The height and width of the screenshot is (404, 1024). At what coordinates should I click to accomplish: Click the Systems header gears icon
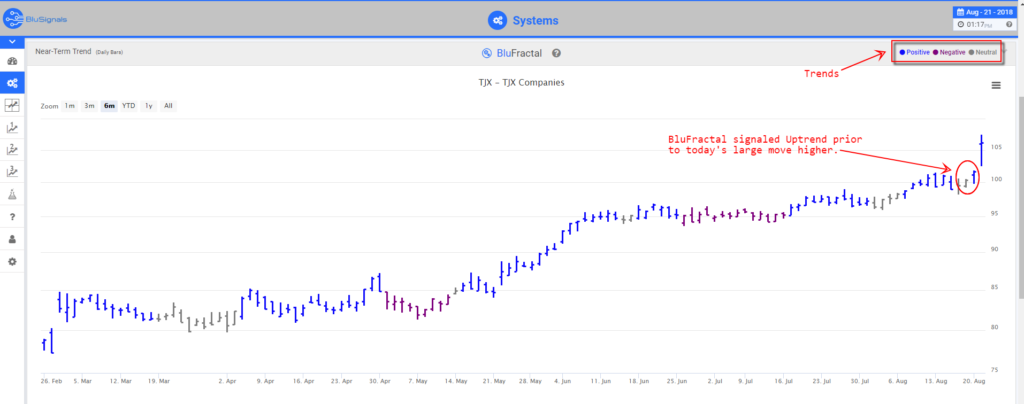498,20
